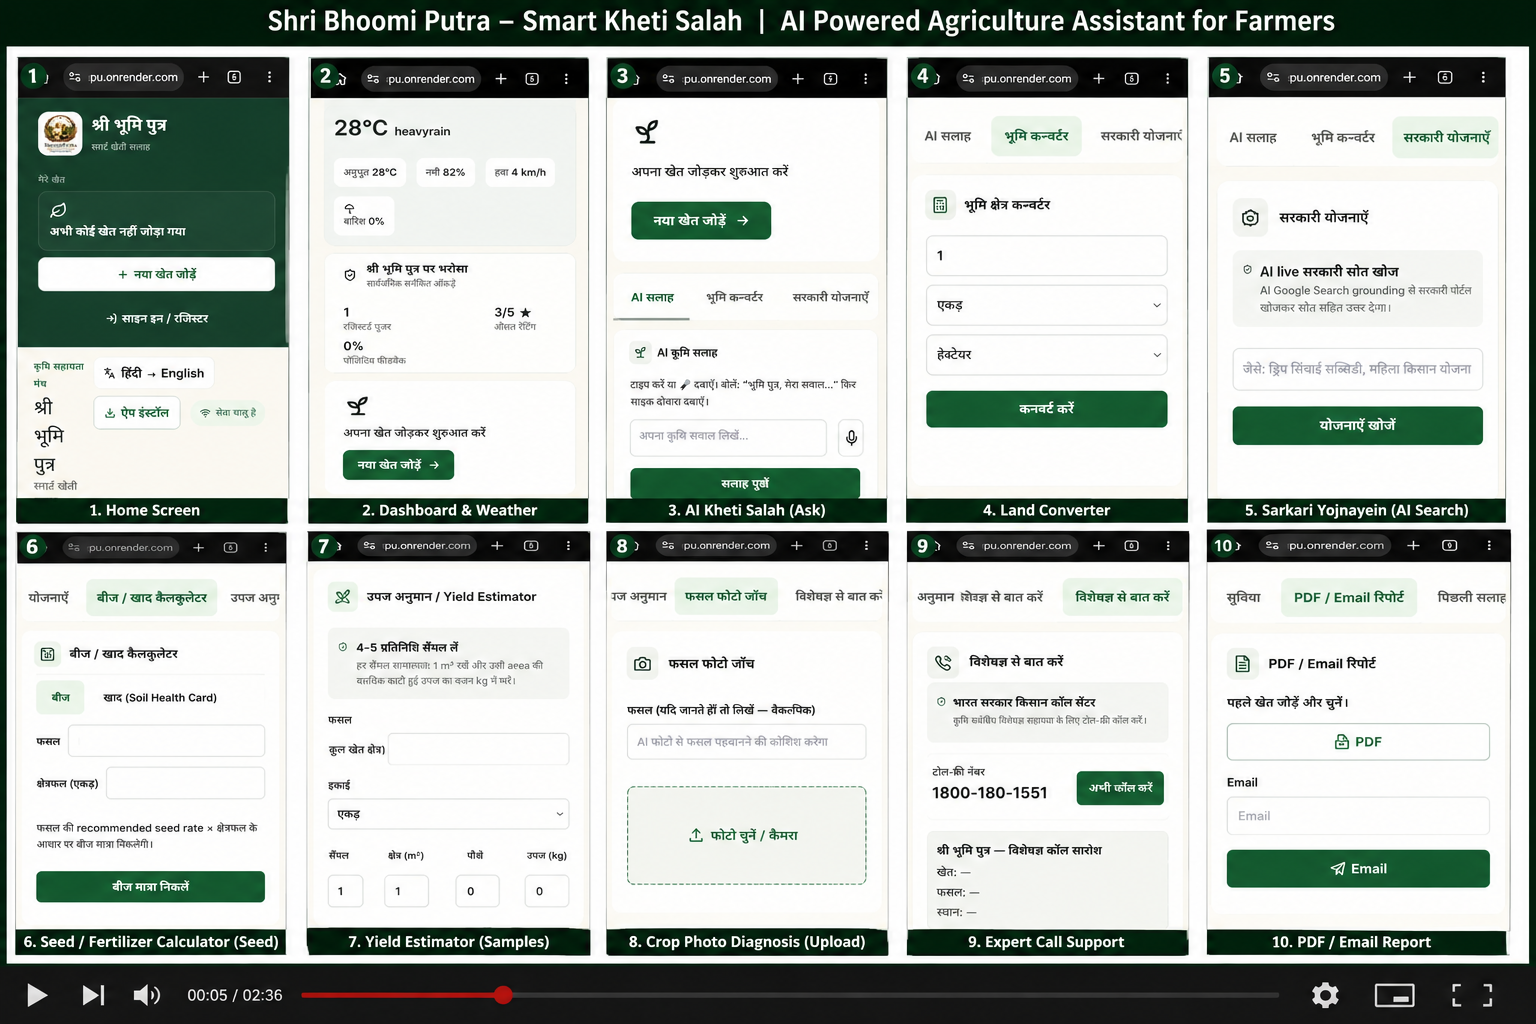This screenshot has height=1024, width=1536.
Task: Select भूमि कन्वर्टर tab in Land Converter screen
Action: tap(1036, 136)
